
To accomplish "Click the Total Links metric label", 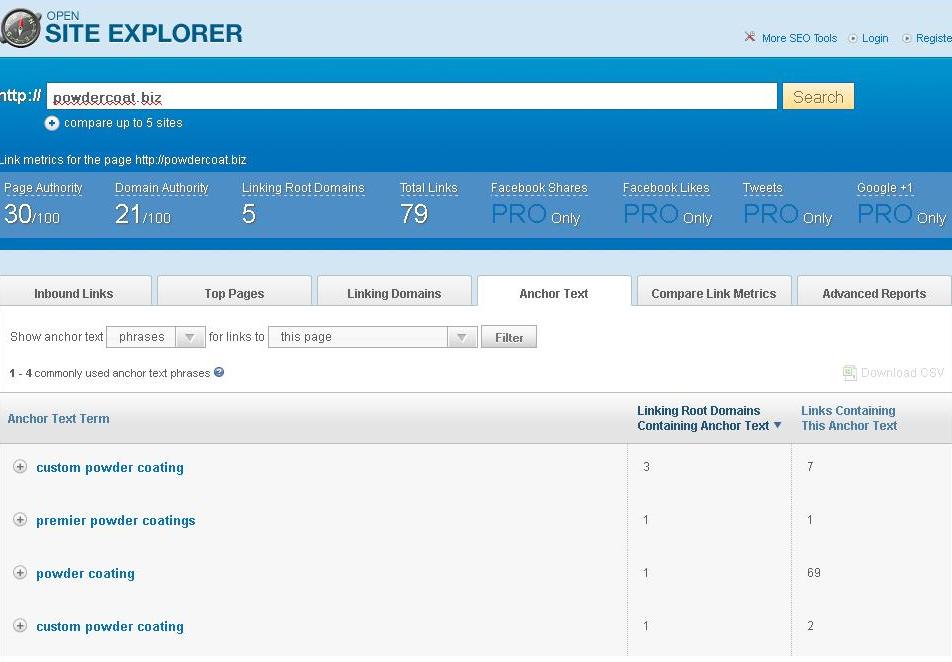I will point(429,188).
